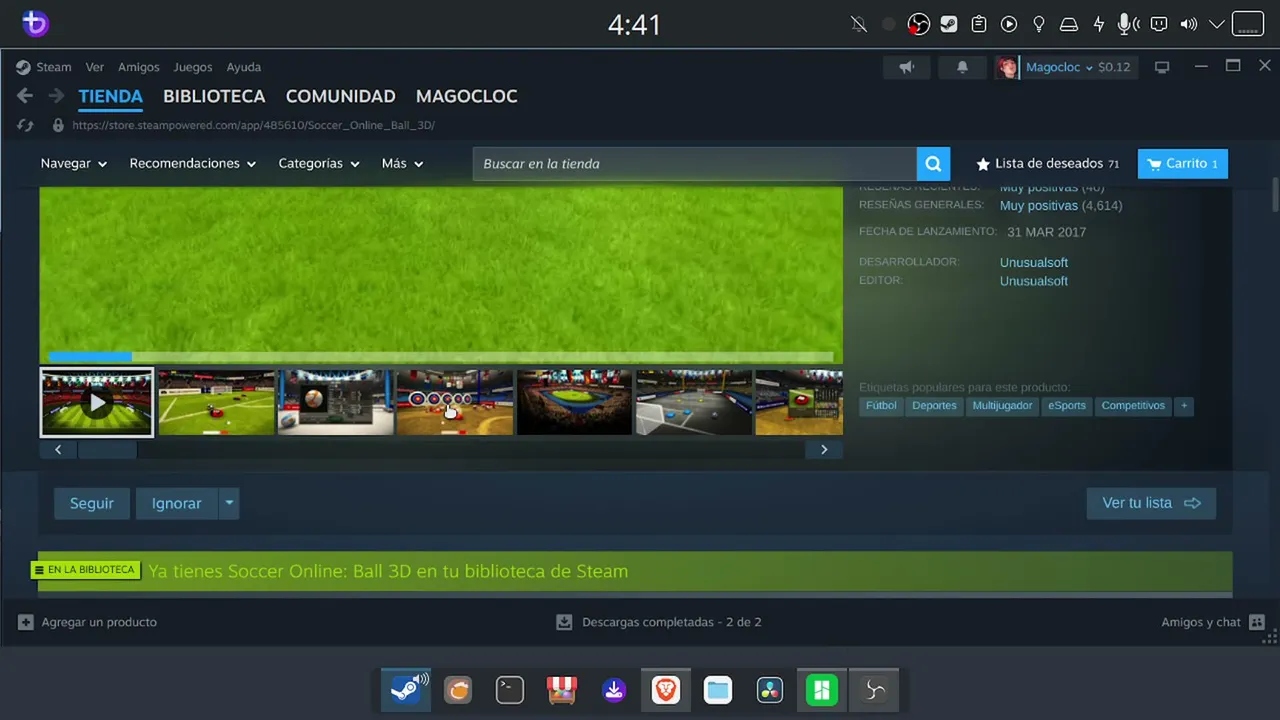The height and width of the screenshot is (720, 1280).
Task: Show more tags with the plus button
Action: coord(1184,406)
